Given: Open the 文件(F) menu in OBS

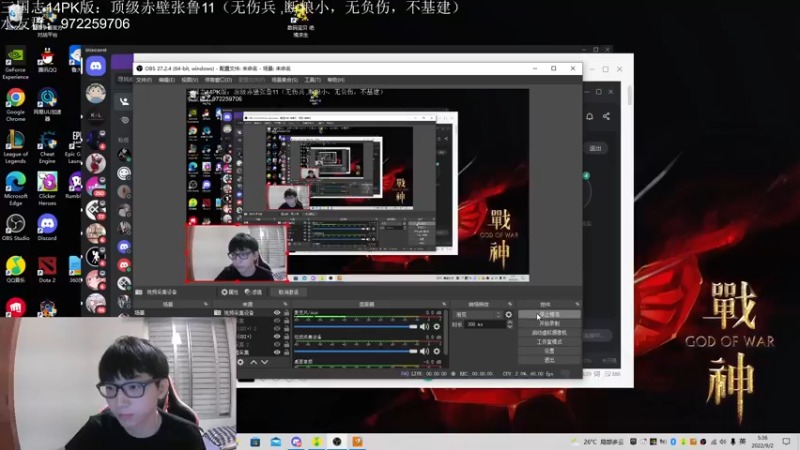Looking at the screenshot, I should [x=144, y=80].
